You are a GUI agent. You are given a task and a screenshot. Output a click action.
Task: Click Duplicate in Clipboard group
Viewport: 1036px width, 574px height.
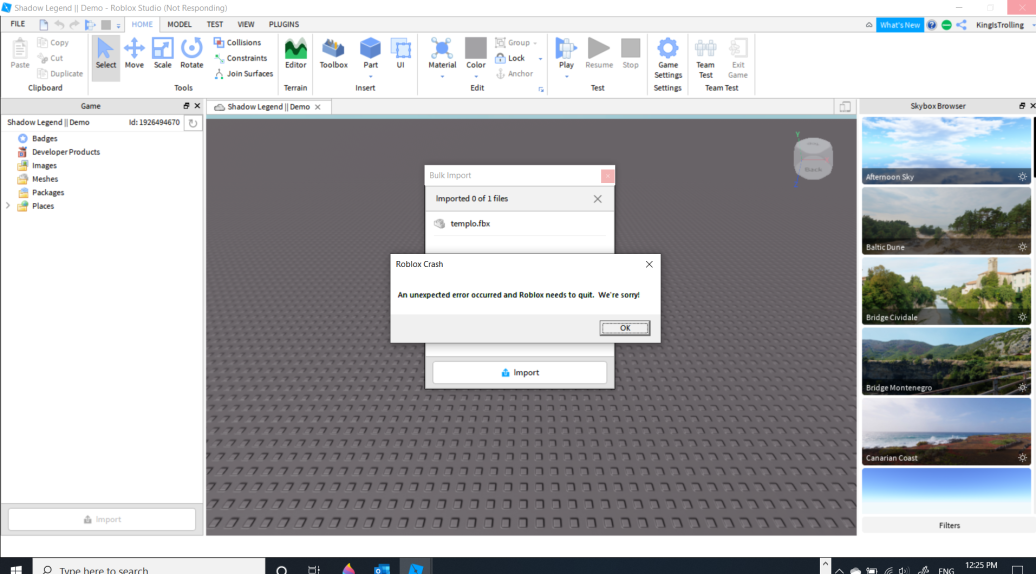click(x=60, y=73)
